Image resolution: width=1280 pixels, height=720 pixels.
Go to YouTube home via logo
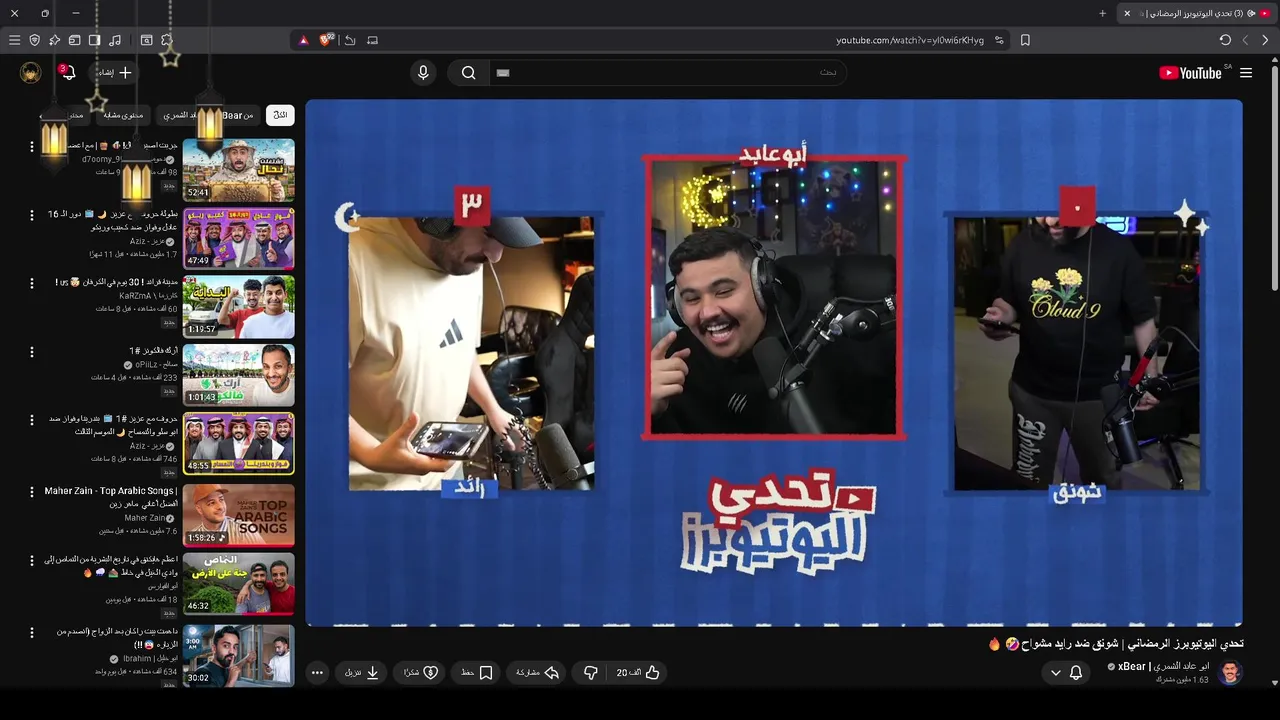(1190, 73)
